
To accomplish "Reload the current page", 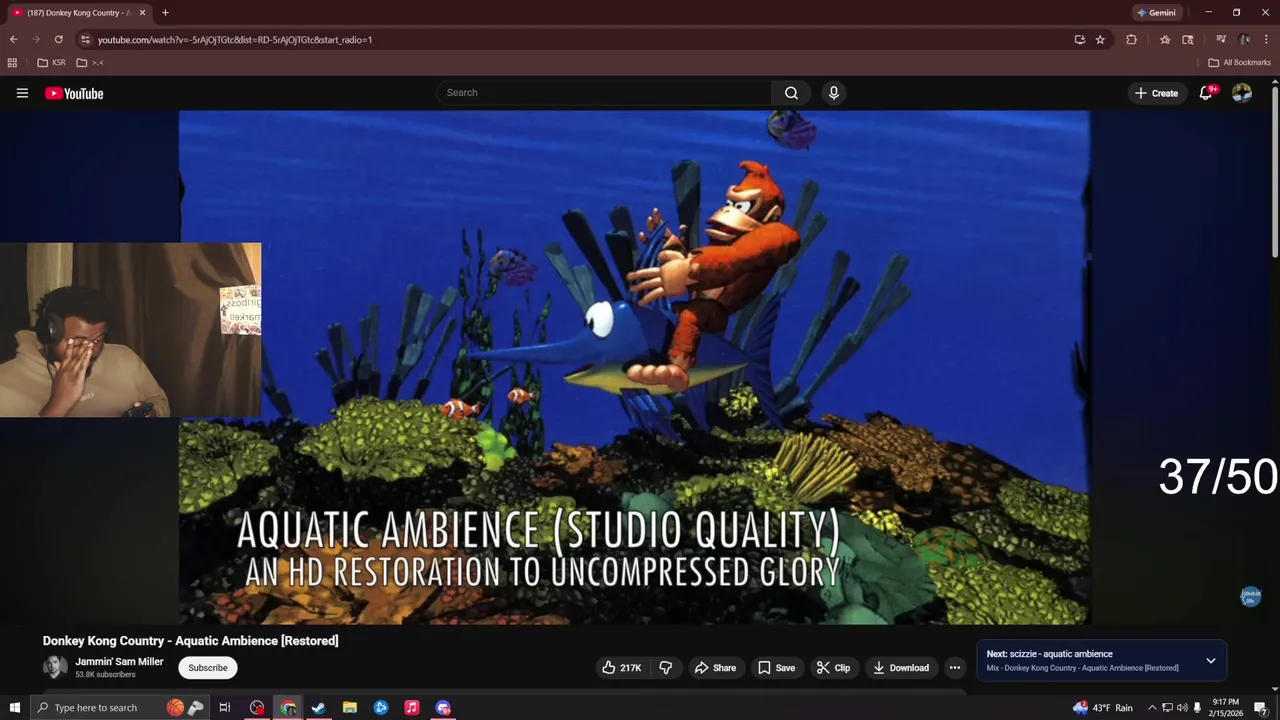I will click(x=59, y=40).
